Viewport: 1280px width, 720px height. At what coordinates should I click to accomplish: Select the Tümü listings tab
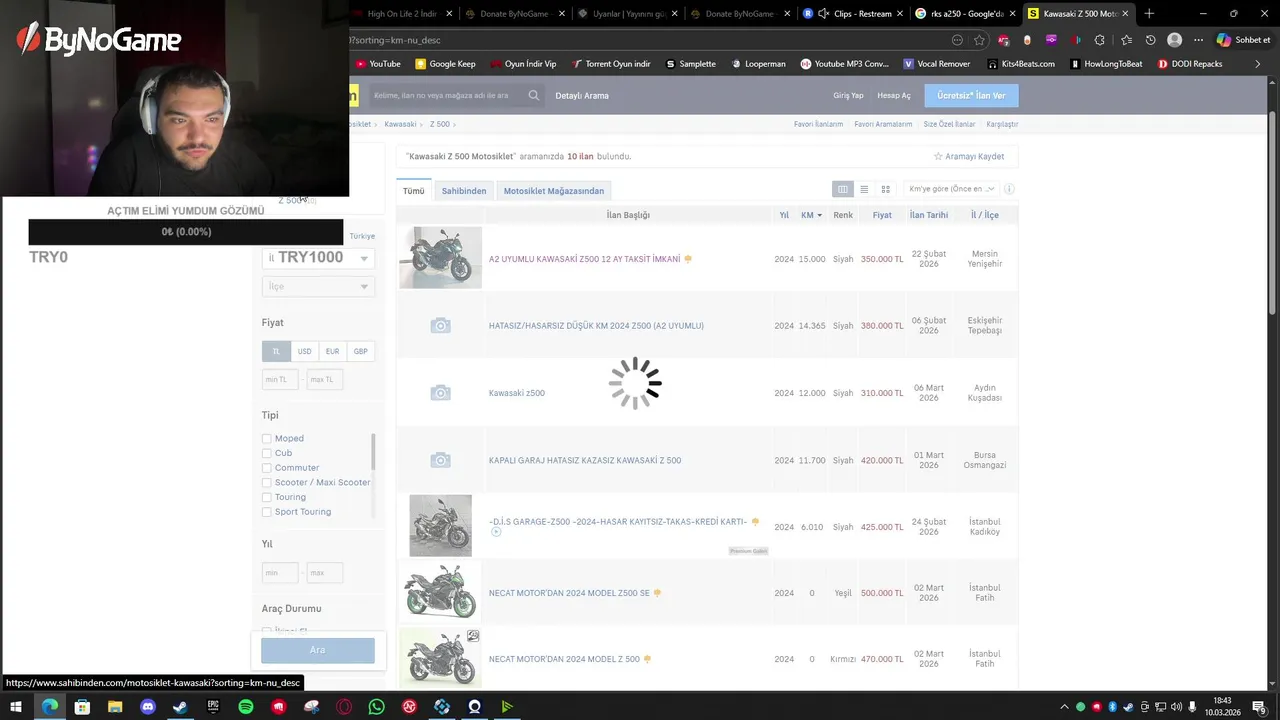[414, 190]
